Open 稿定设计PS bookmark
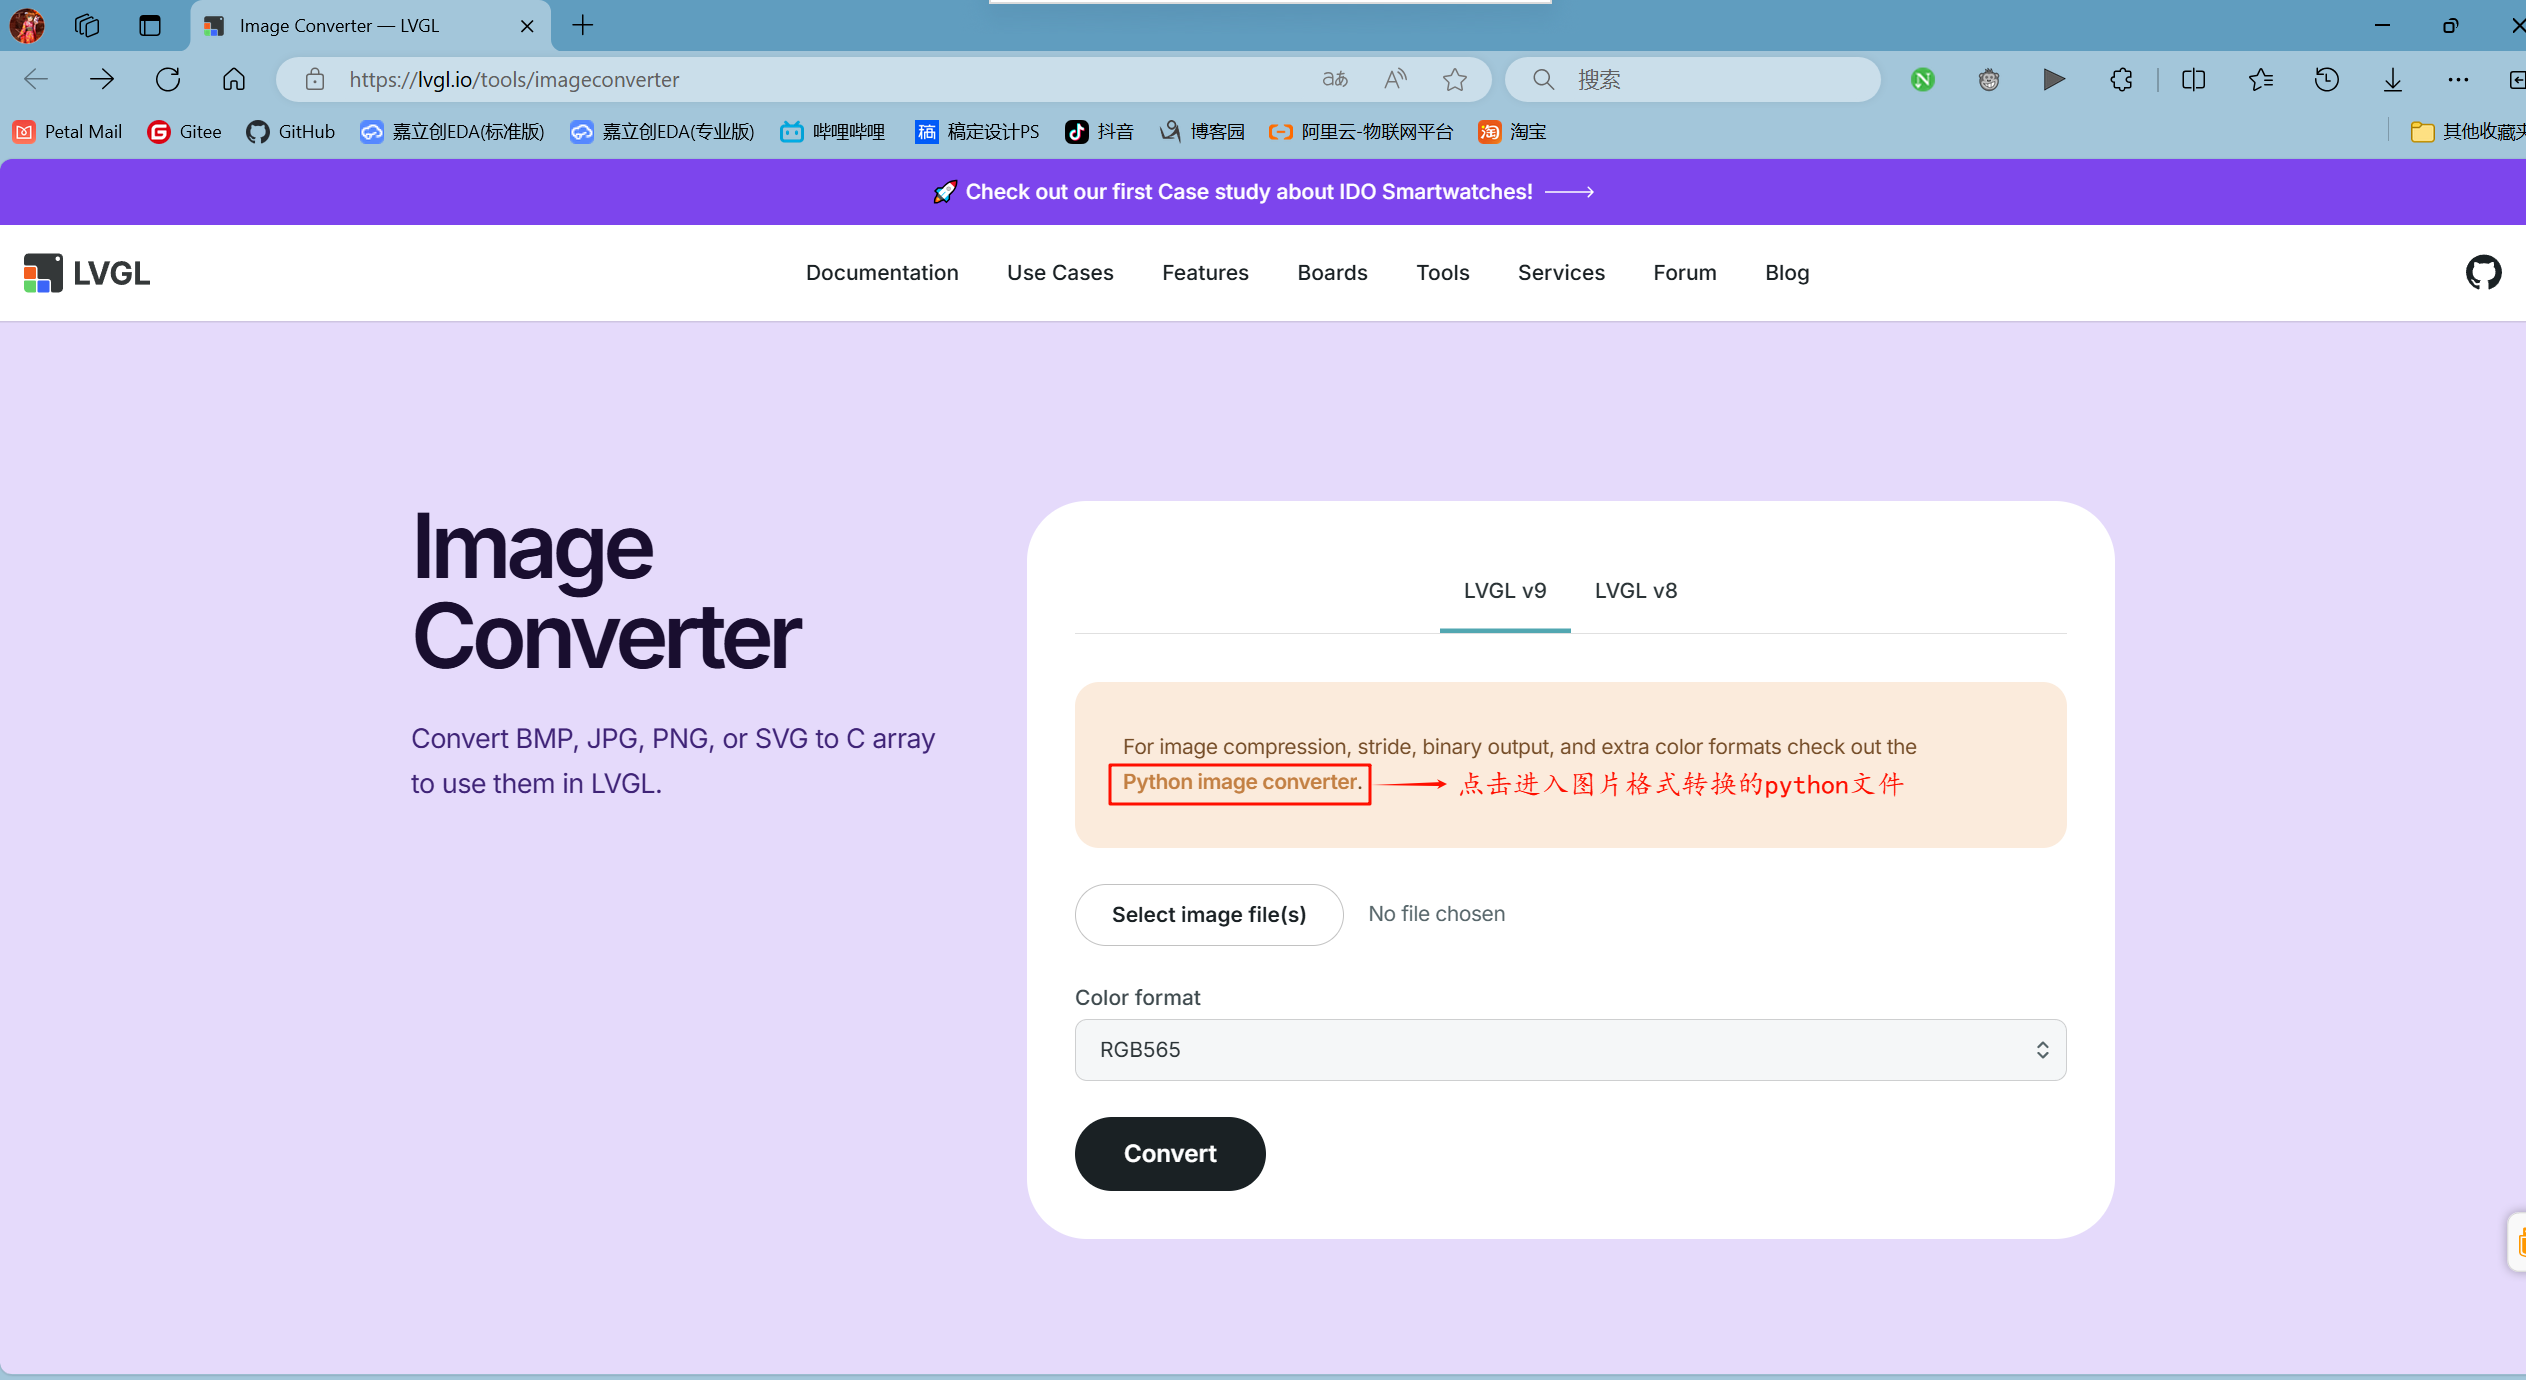Viewport: 2526px width, 1380px height. pyautogui.click(x=977, y=132)
